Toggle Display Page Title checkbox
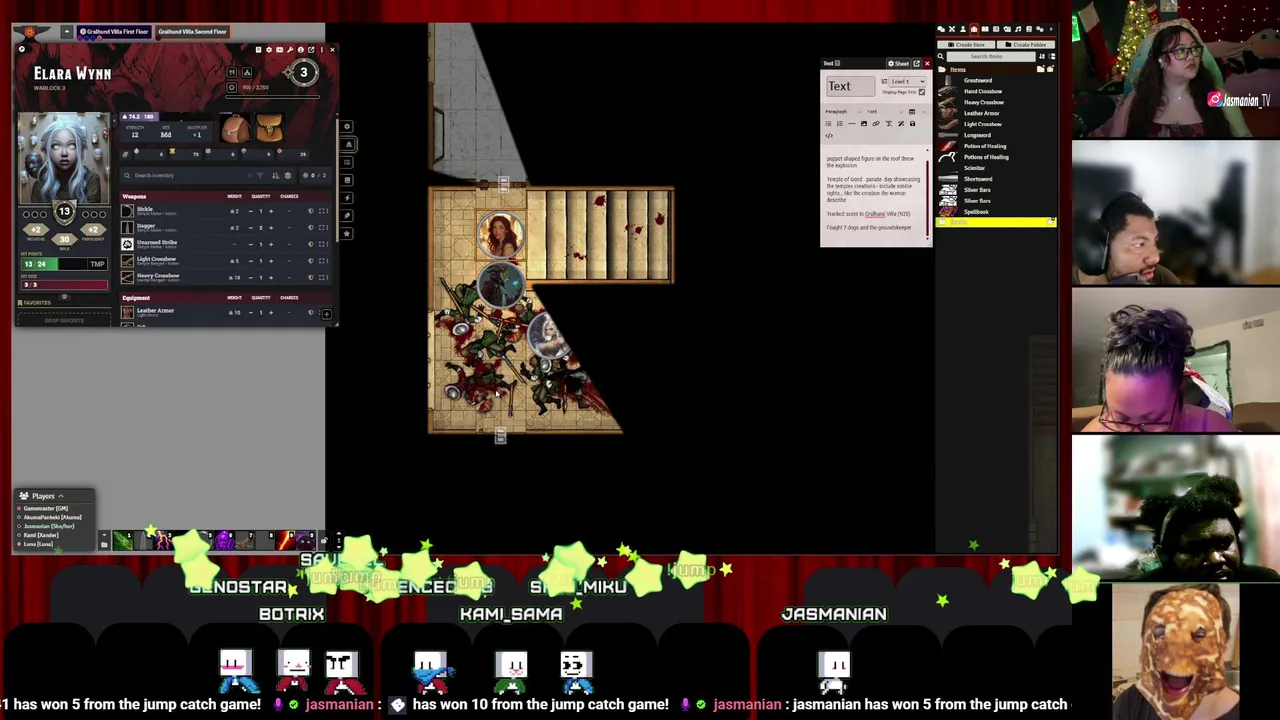 [x=922, y=92]
